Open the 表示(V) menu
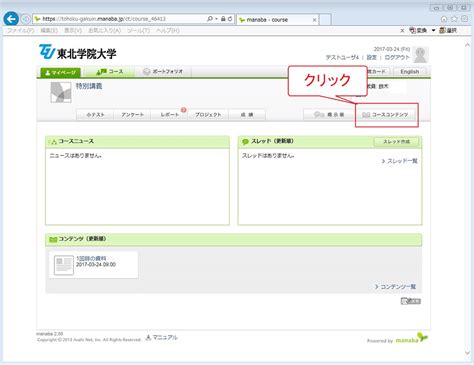The height and width of the screenshot is (365, 474). click(x=73, y=30)
